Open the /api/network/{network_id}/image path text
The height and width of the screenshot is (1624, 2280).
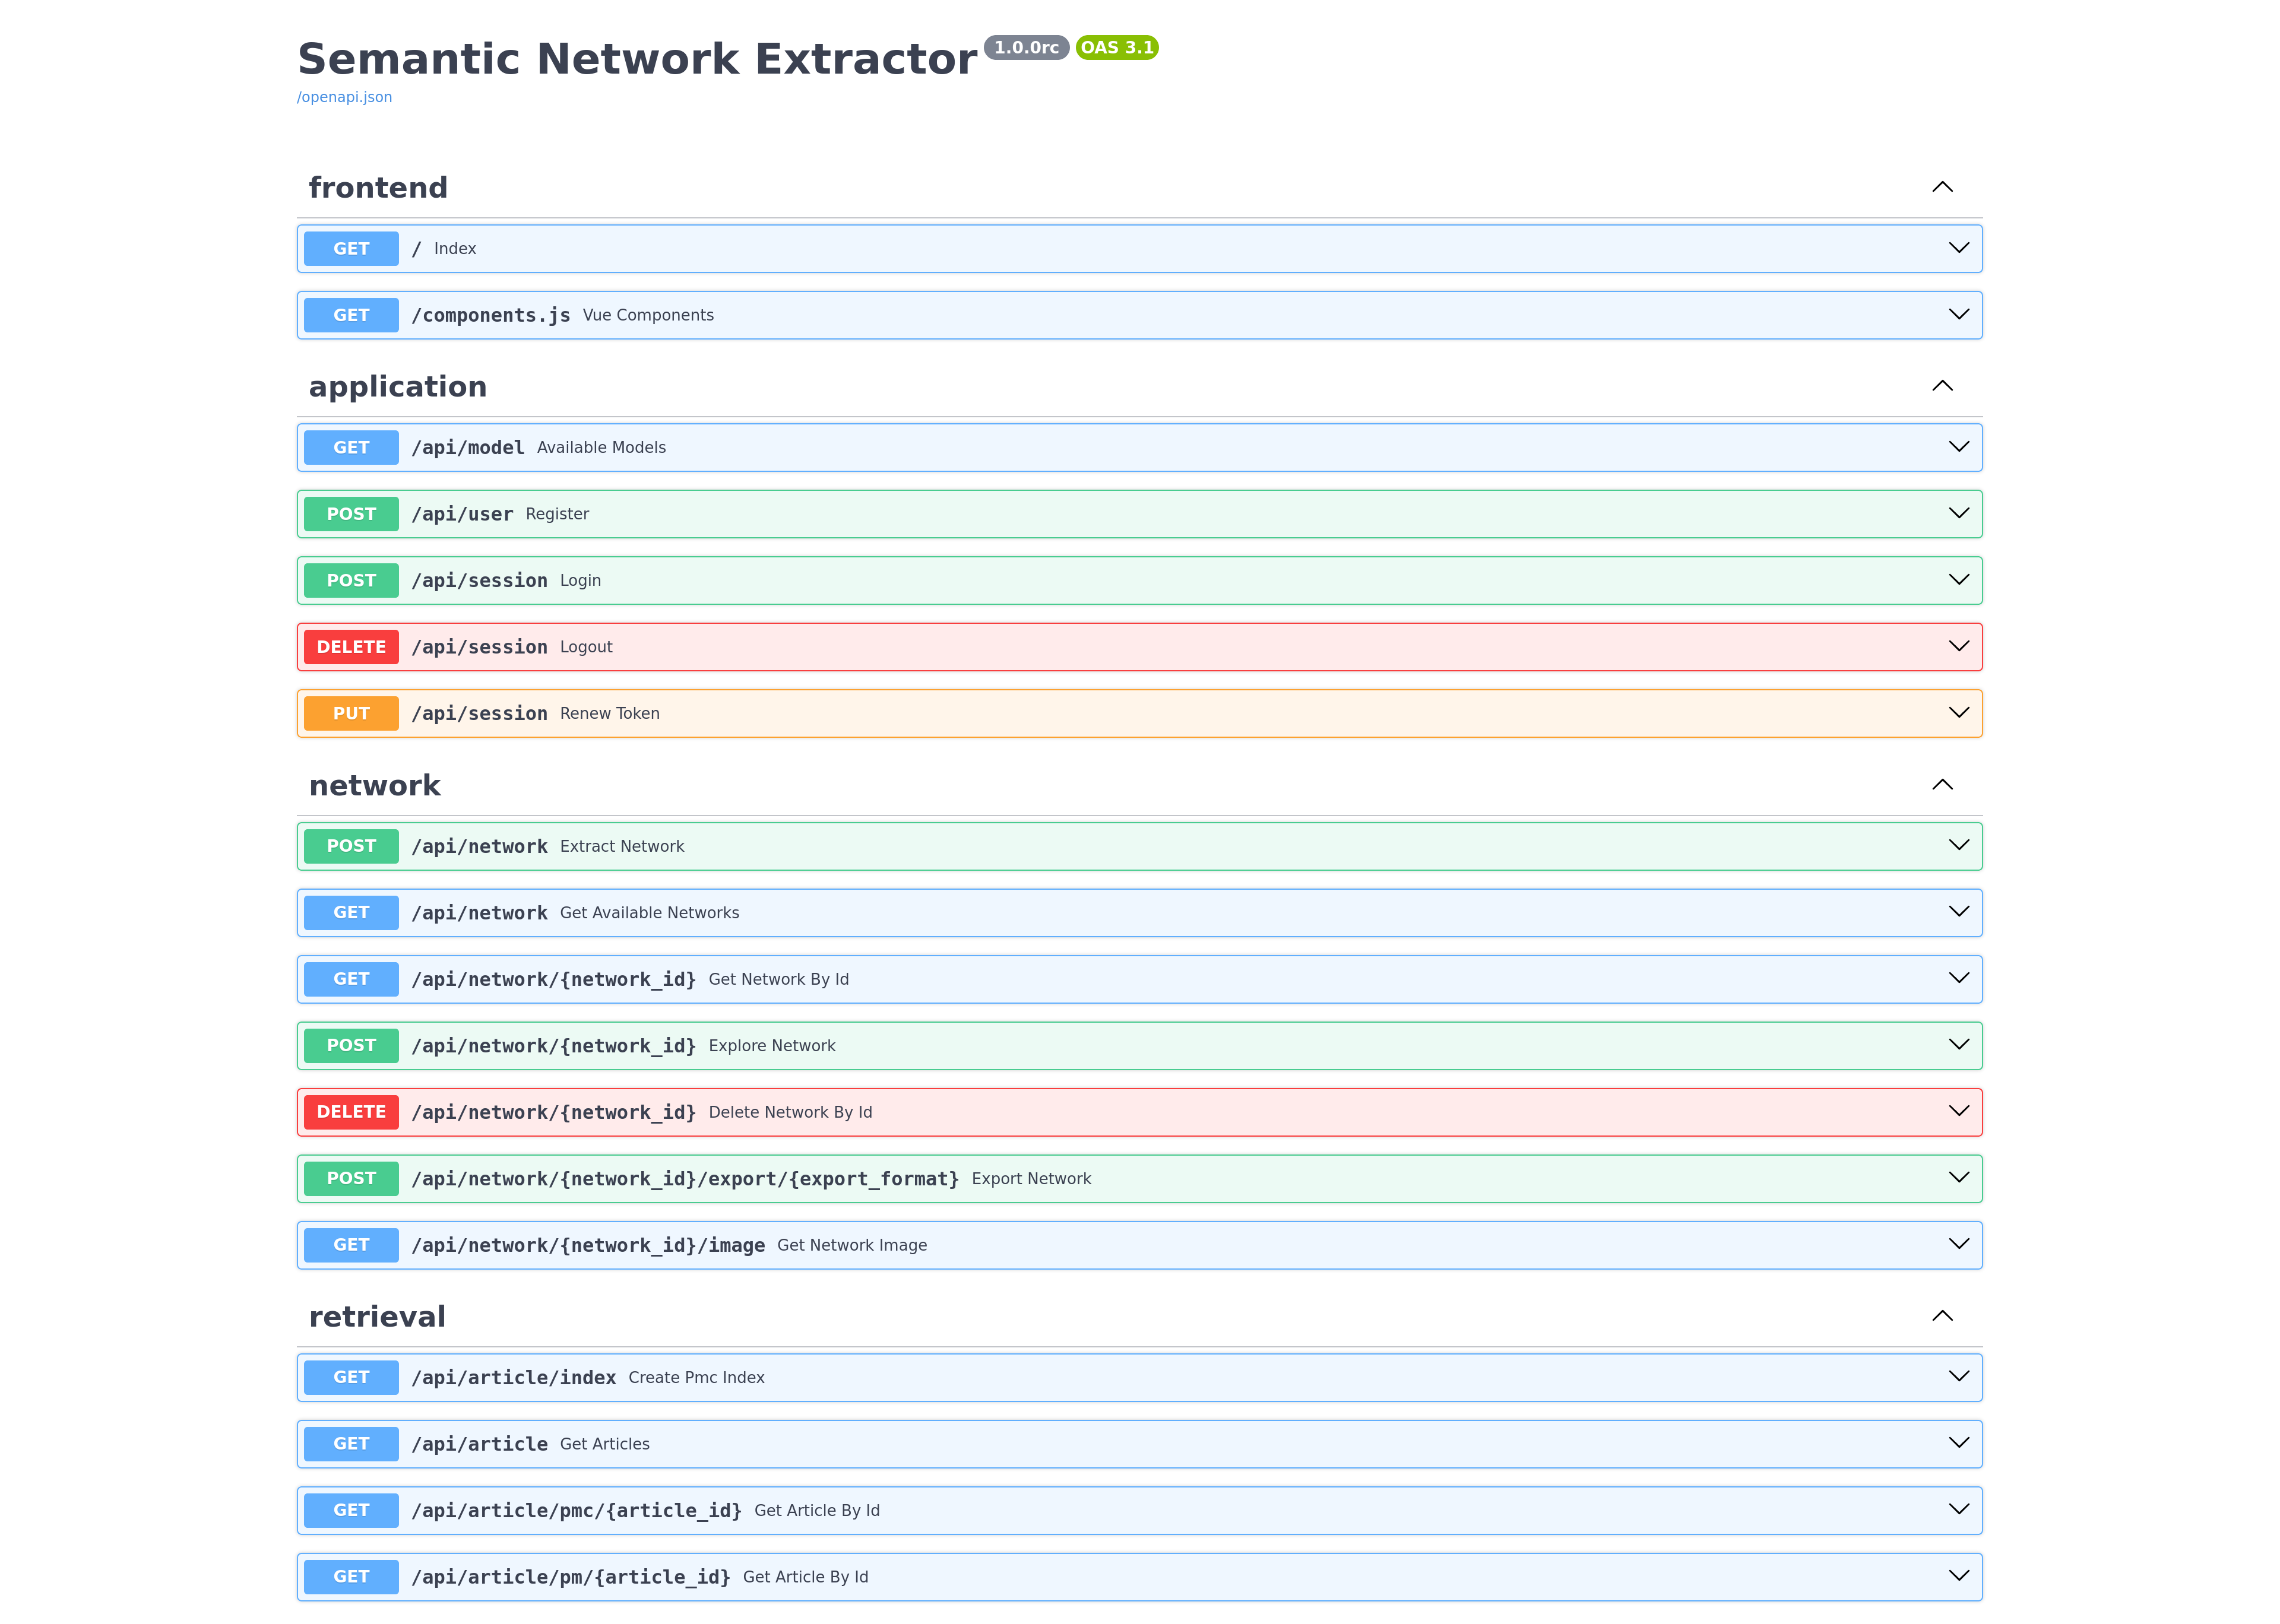click(x=588, y=1245)
